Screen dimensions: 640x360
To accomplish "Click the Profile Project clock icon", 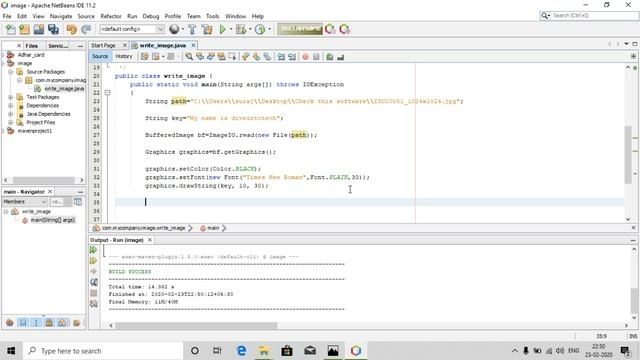I will click(260, 29).
